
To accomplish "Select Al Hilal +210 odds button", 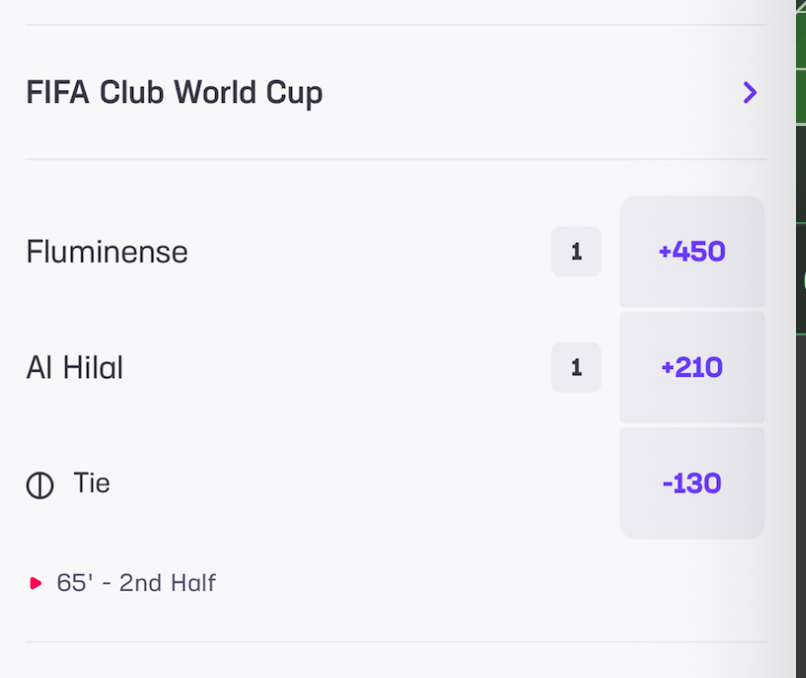I will 692,367.
